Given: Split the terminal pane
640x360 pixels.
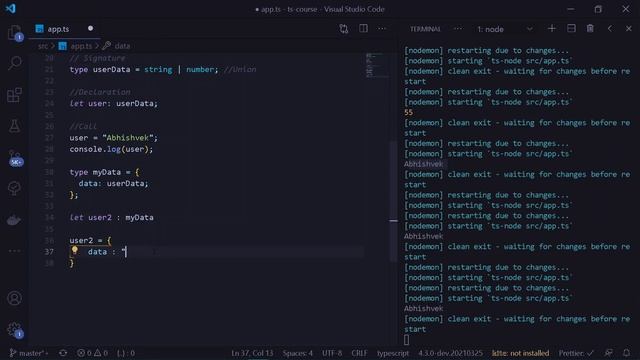Looking at the screenshot, I should point(571,29).
